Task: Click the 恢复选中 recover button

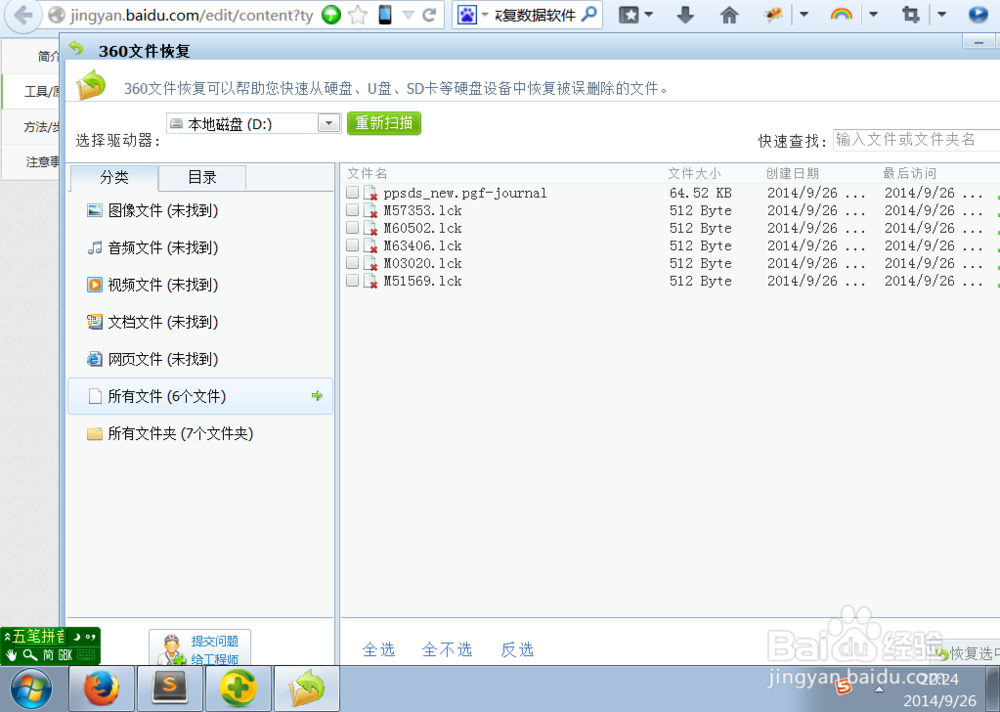Action: tap(967, 653)
